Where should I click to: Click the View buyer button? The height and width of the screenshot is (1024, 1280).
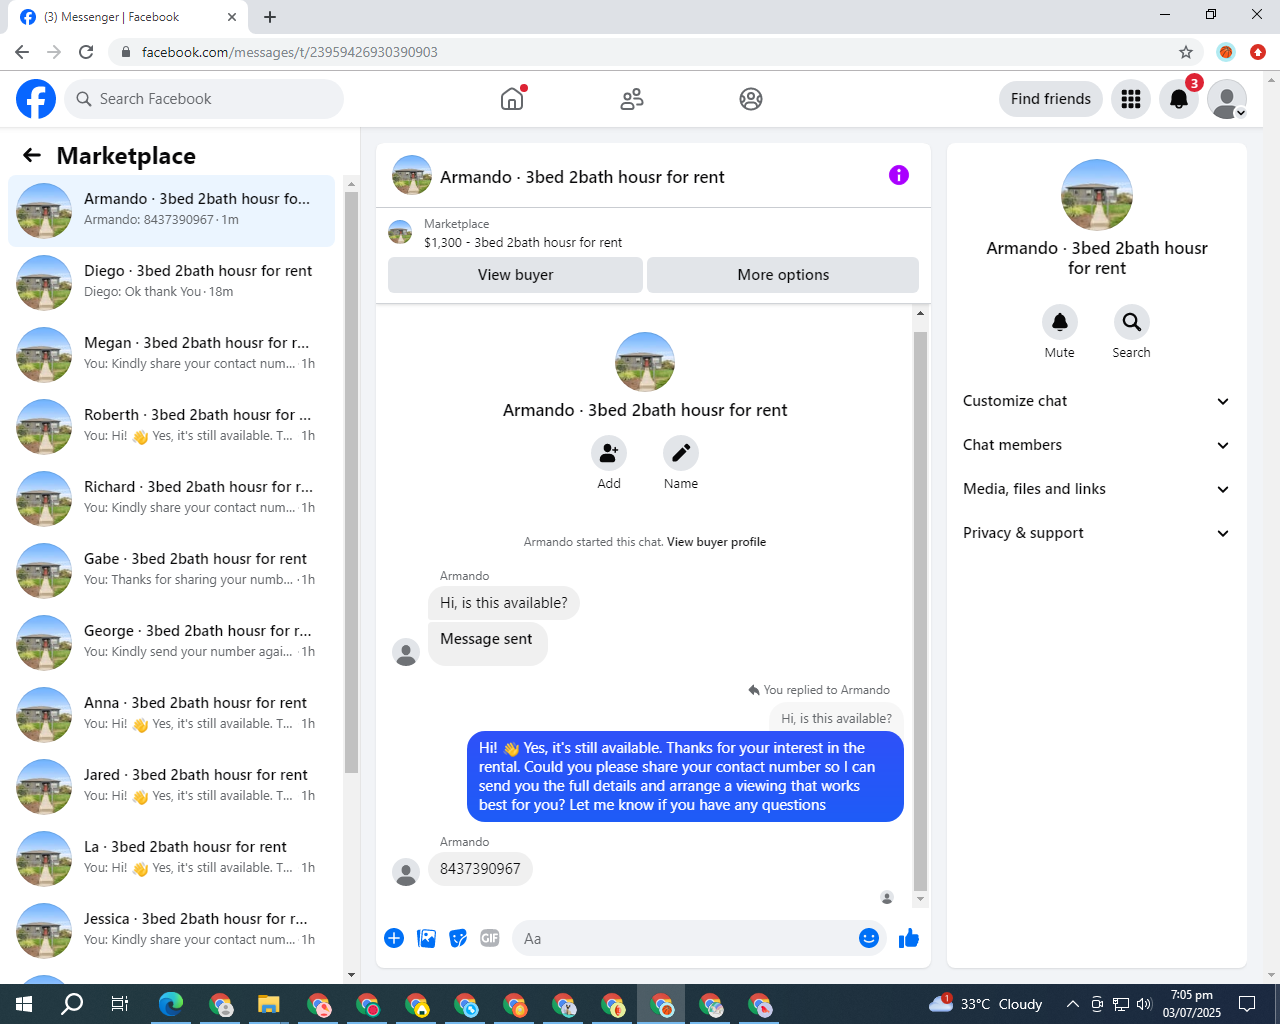click(515, 275)
